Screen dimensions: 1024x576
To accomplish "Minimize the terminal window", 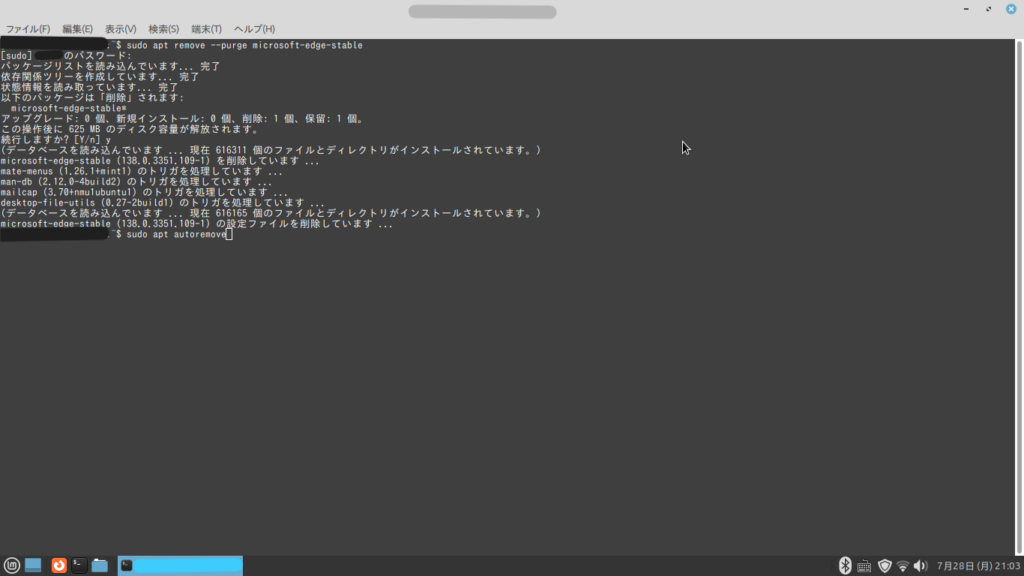I will (966, 9).
